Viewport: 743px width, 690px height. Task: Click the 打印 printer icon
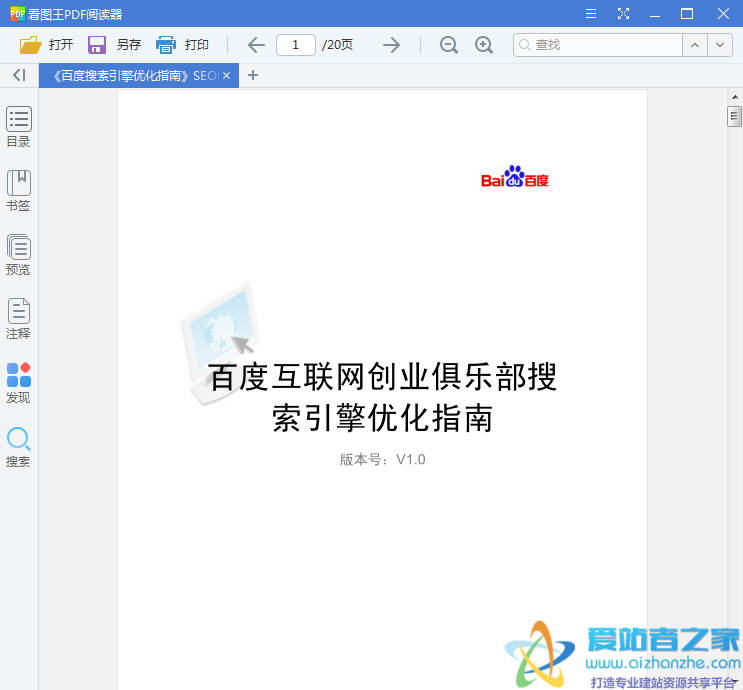tap(166, 45)
